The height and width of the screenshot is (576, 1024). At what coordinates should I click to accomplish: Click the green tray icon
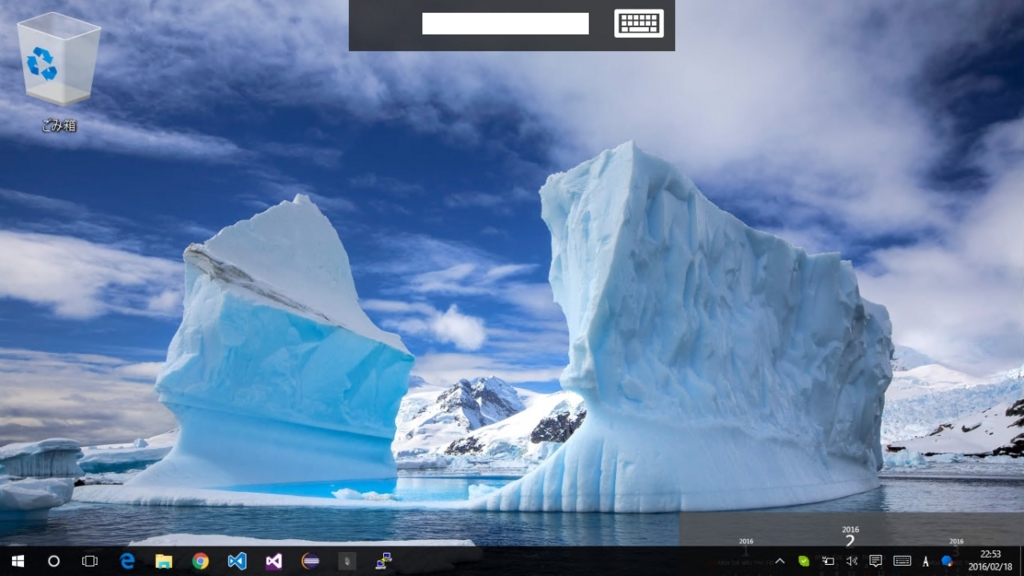pyautogui.click(x=804, y=561)
